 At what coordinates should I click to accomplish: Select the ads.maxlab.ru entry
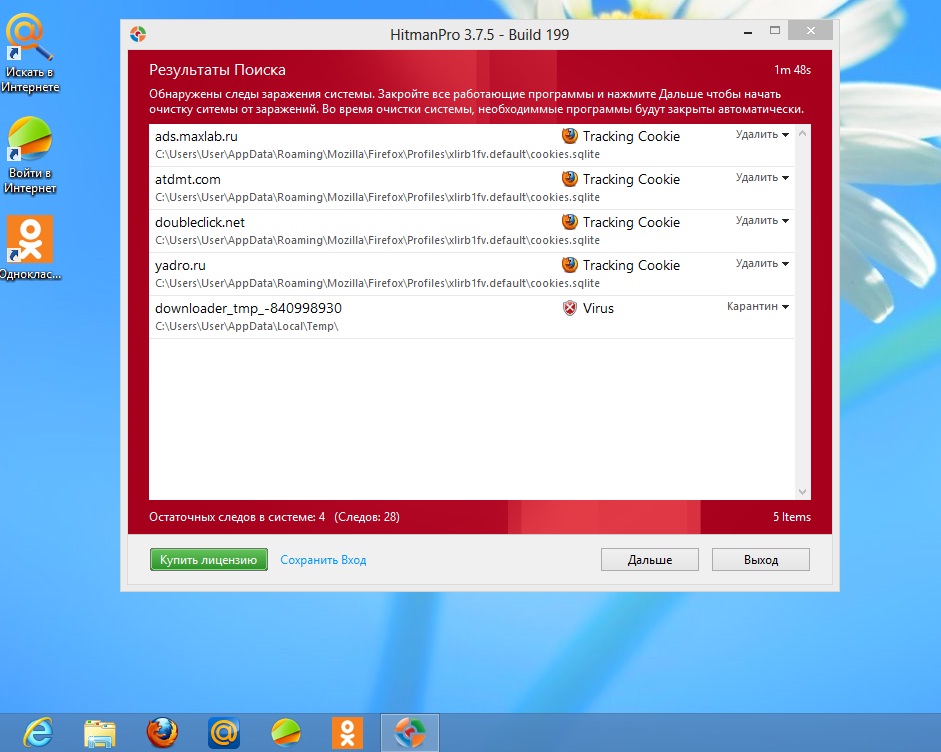pyautogui.click(x=472, y=145)
